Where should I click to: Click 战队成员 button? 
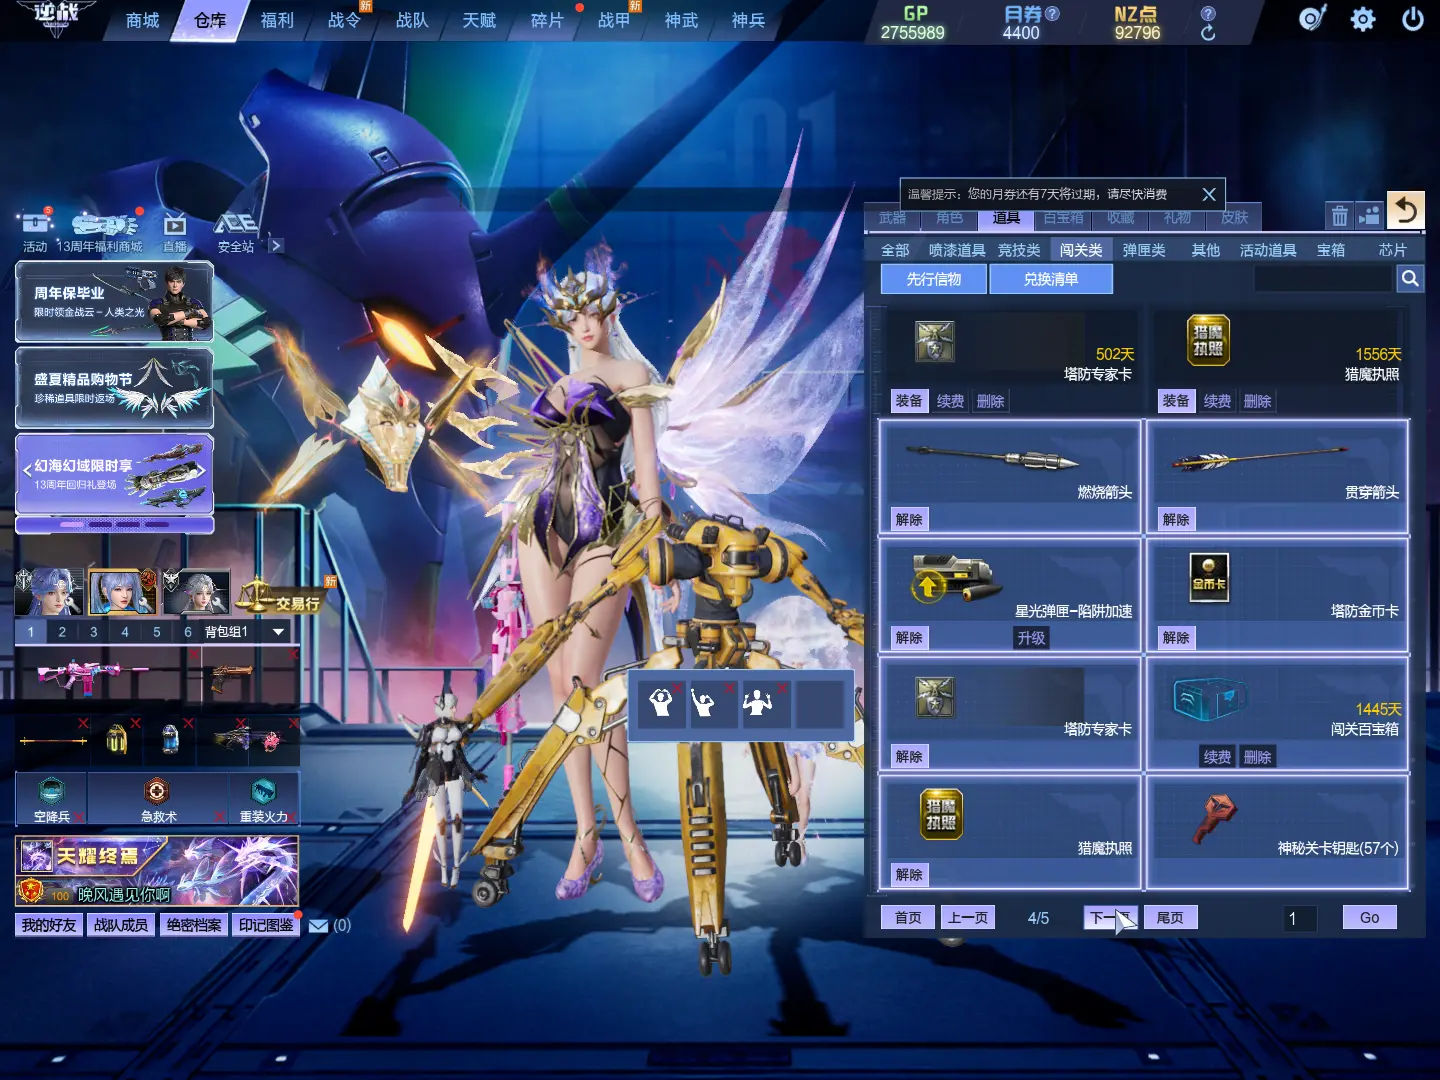point(121,925)
